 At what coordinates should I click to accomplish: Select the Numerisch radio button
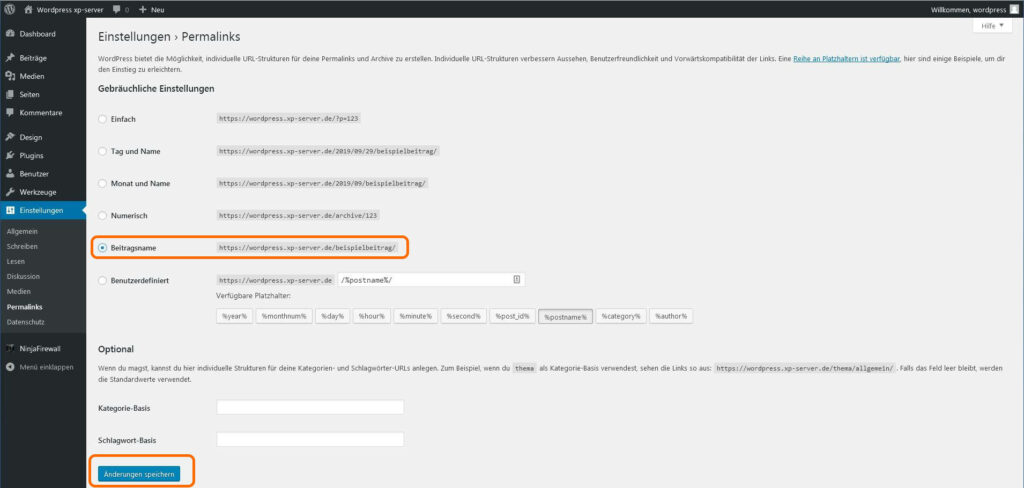(x=102, y=215)
